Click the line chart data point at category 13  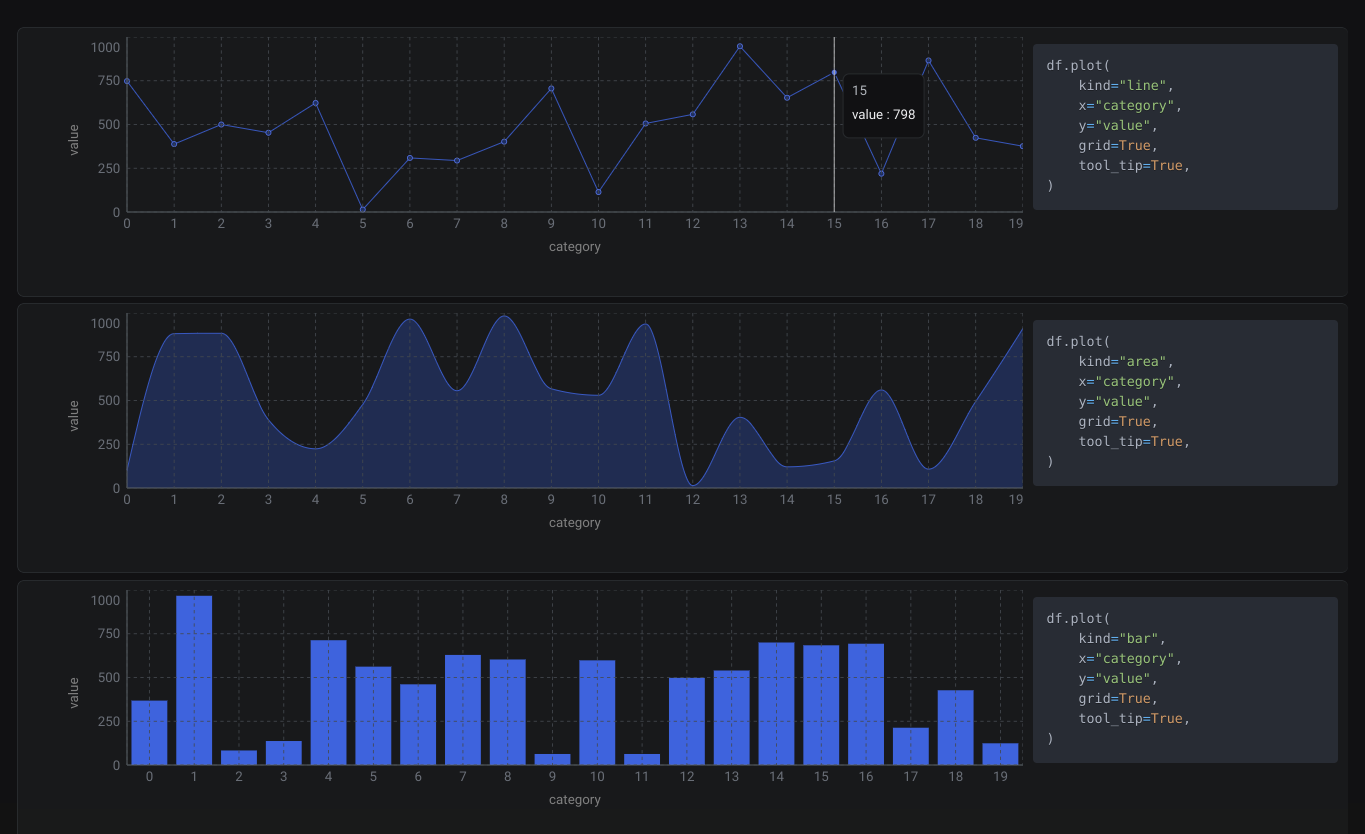tap(740, 46)
